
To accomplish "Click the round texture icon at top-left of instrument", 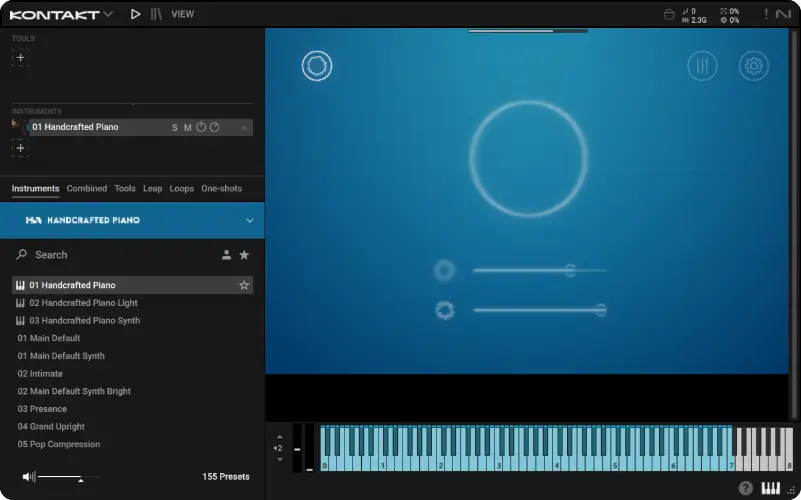I will pyautogui.click(x=317, y=66).
